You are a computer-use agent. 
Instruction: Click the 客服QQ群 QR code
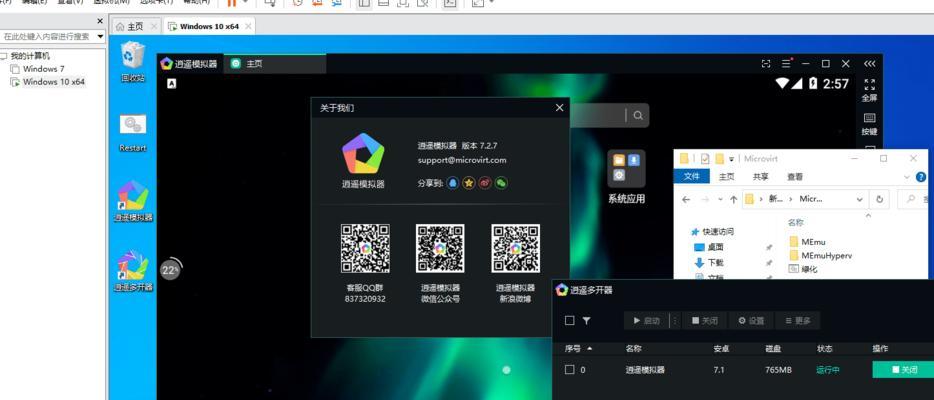(x=365, y=249)
